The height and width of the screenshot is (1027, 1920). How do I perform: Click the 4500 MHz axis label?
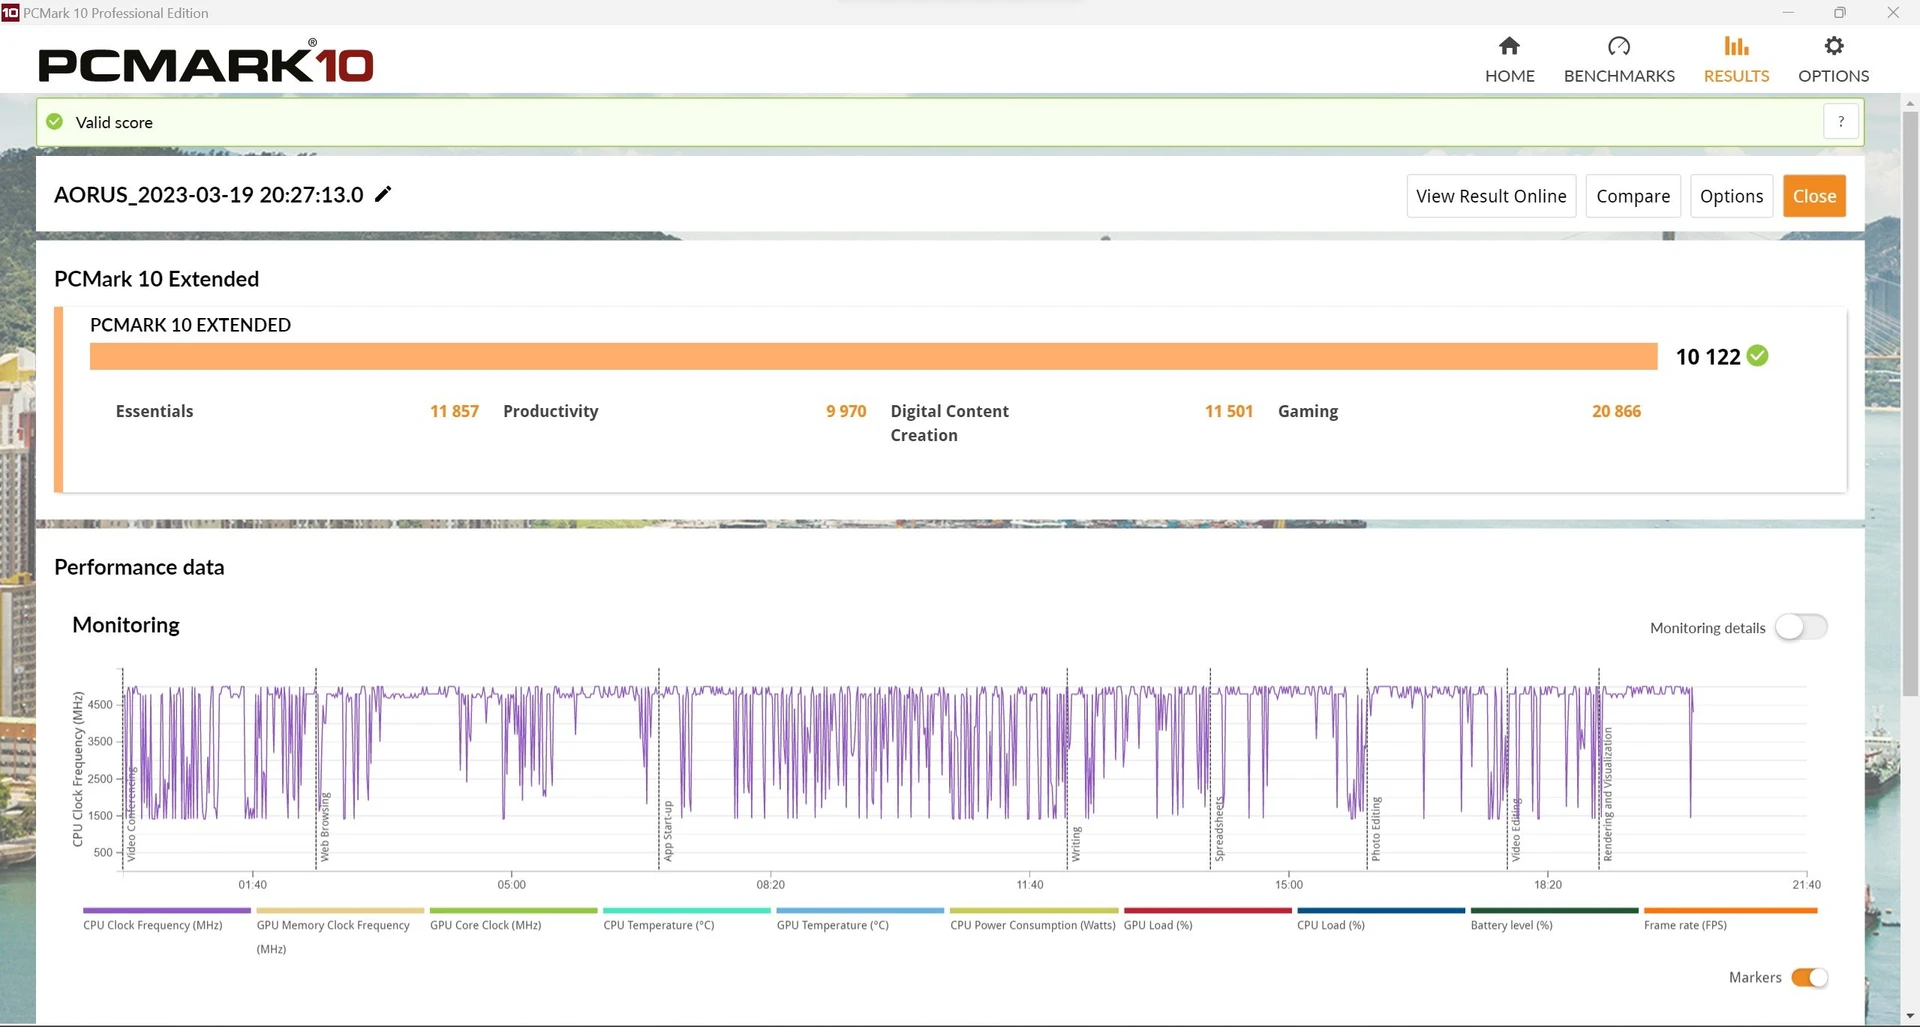100,704
